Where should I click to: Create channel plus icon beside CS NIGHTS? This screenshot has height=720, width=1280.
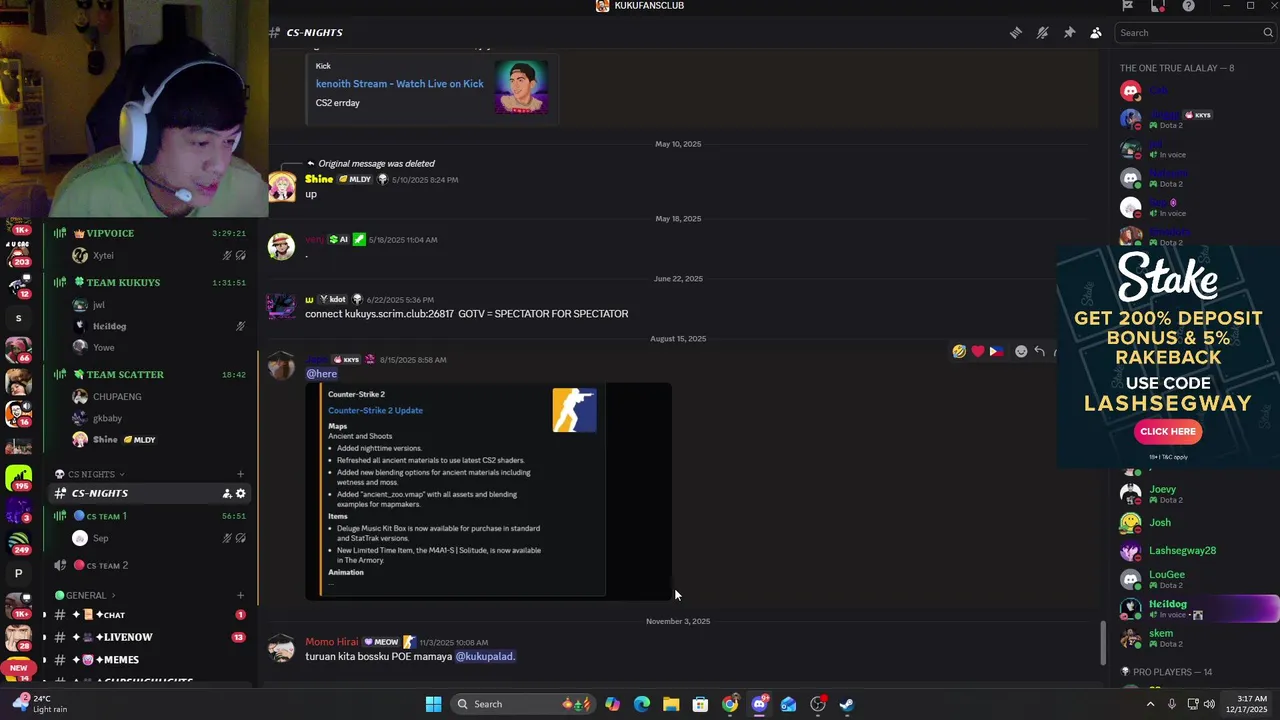click(x=240, y=474)
